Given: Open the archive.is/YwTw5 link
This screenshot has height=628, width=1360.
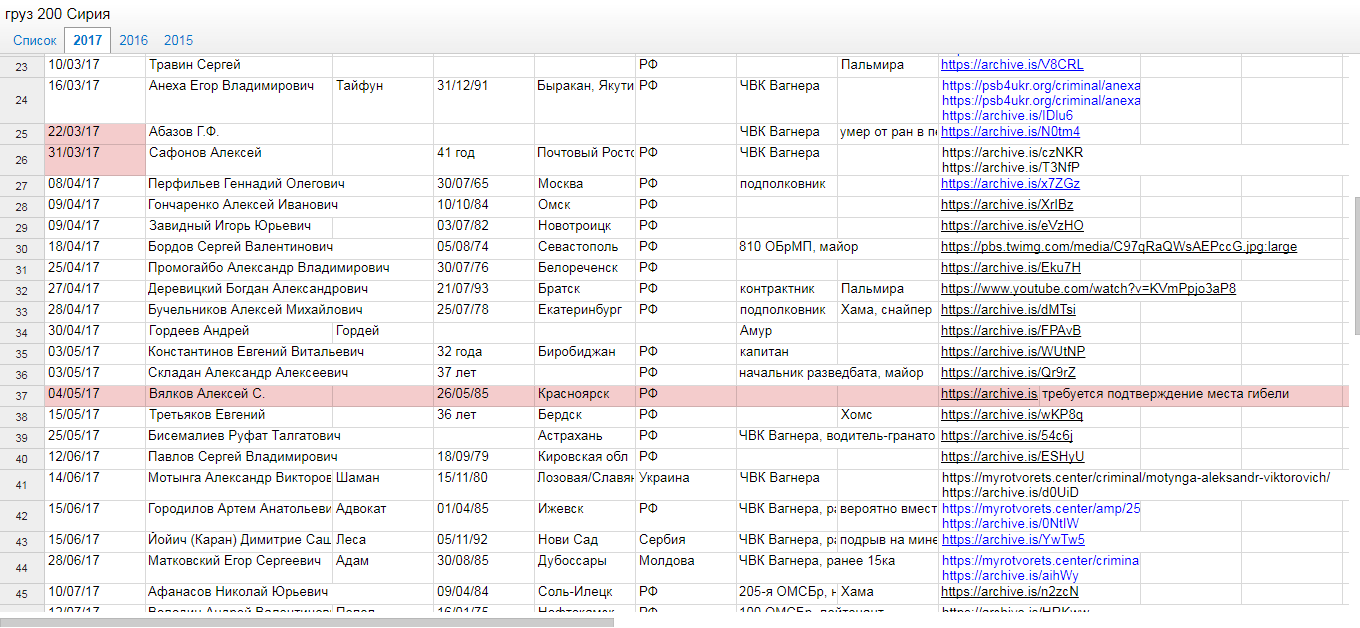Looking at the screenshot, I should pyautogui.click(x=1012, y=540).
